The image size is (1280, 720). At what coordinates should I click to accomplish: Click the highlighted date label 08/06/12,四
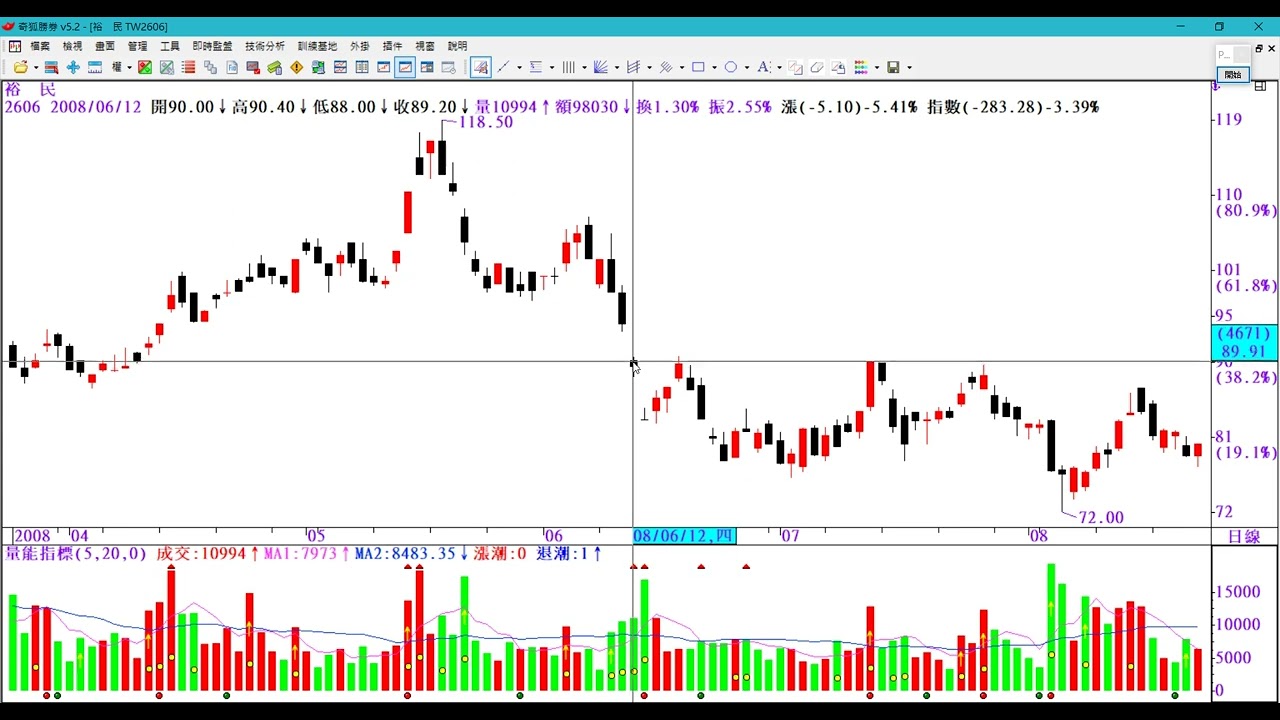click(x=684, y=536)
